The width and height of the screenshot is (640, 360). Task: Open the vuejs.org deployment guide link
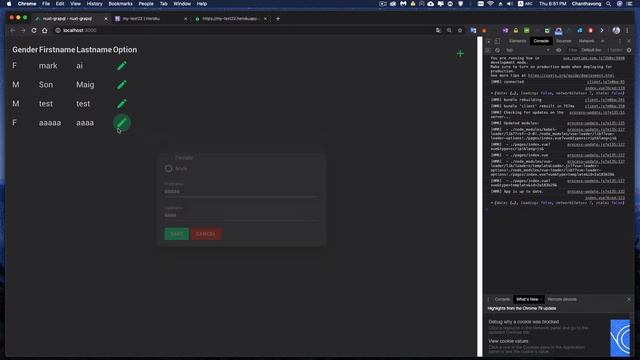tap(571, 76)
